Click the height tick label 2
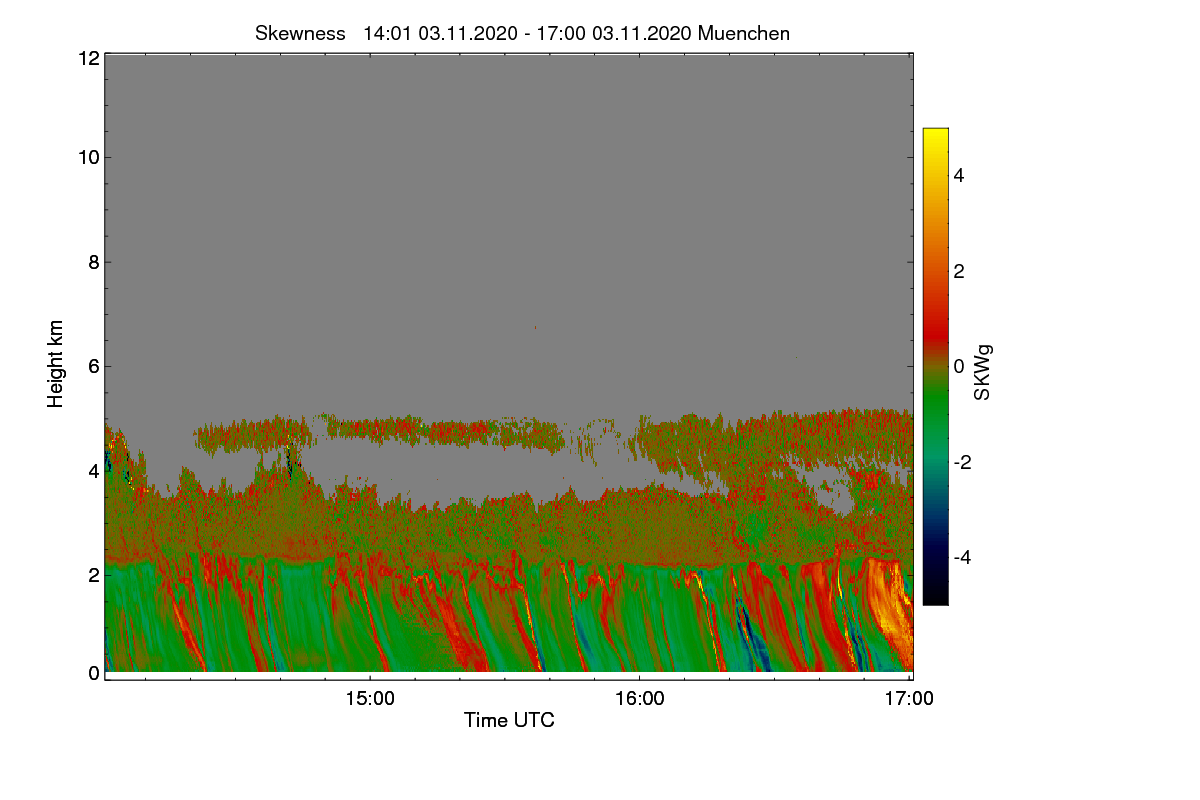Screen dimensions: 1200x800 [x=92, y=574]
